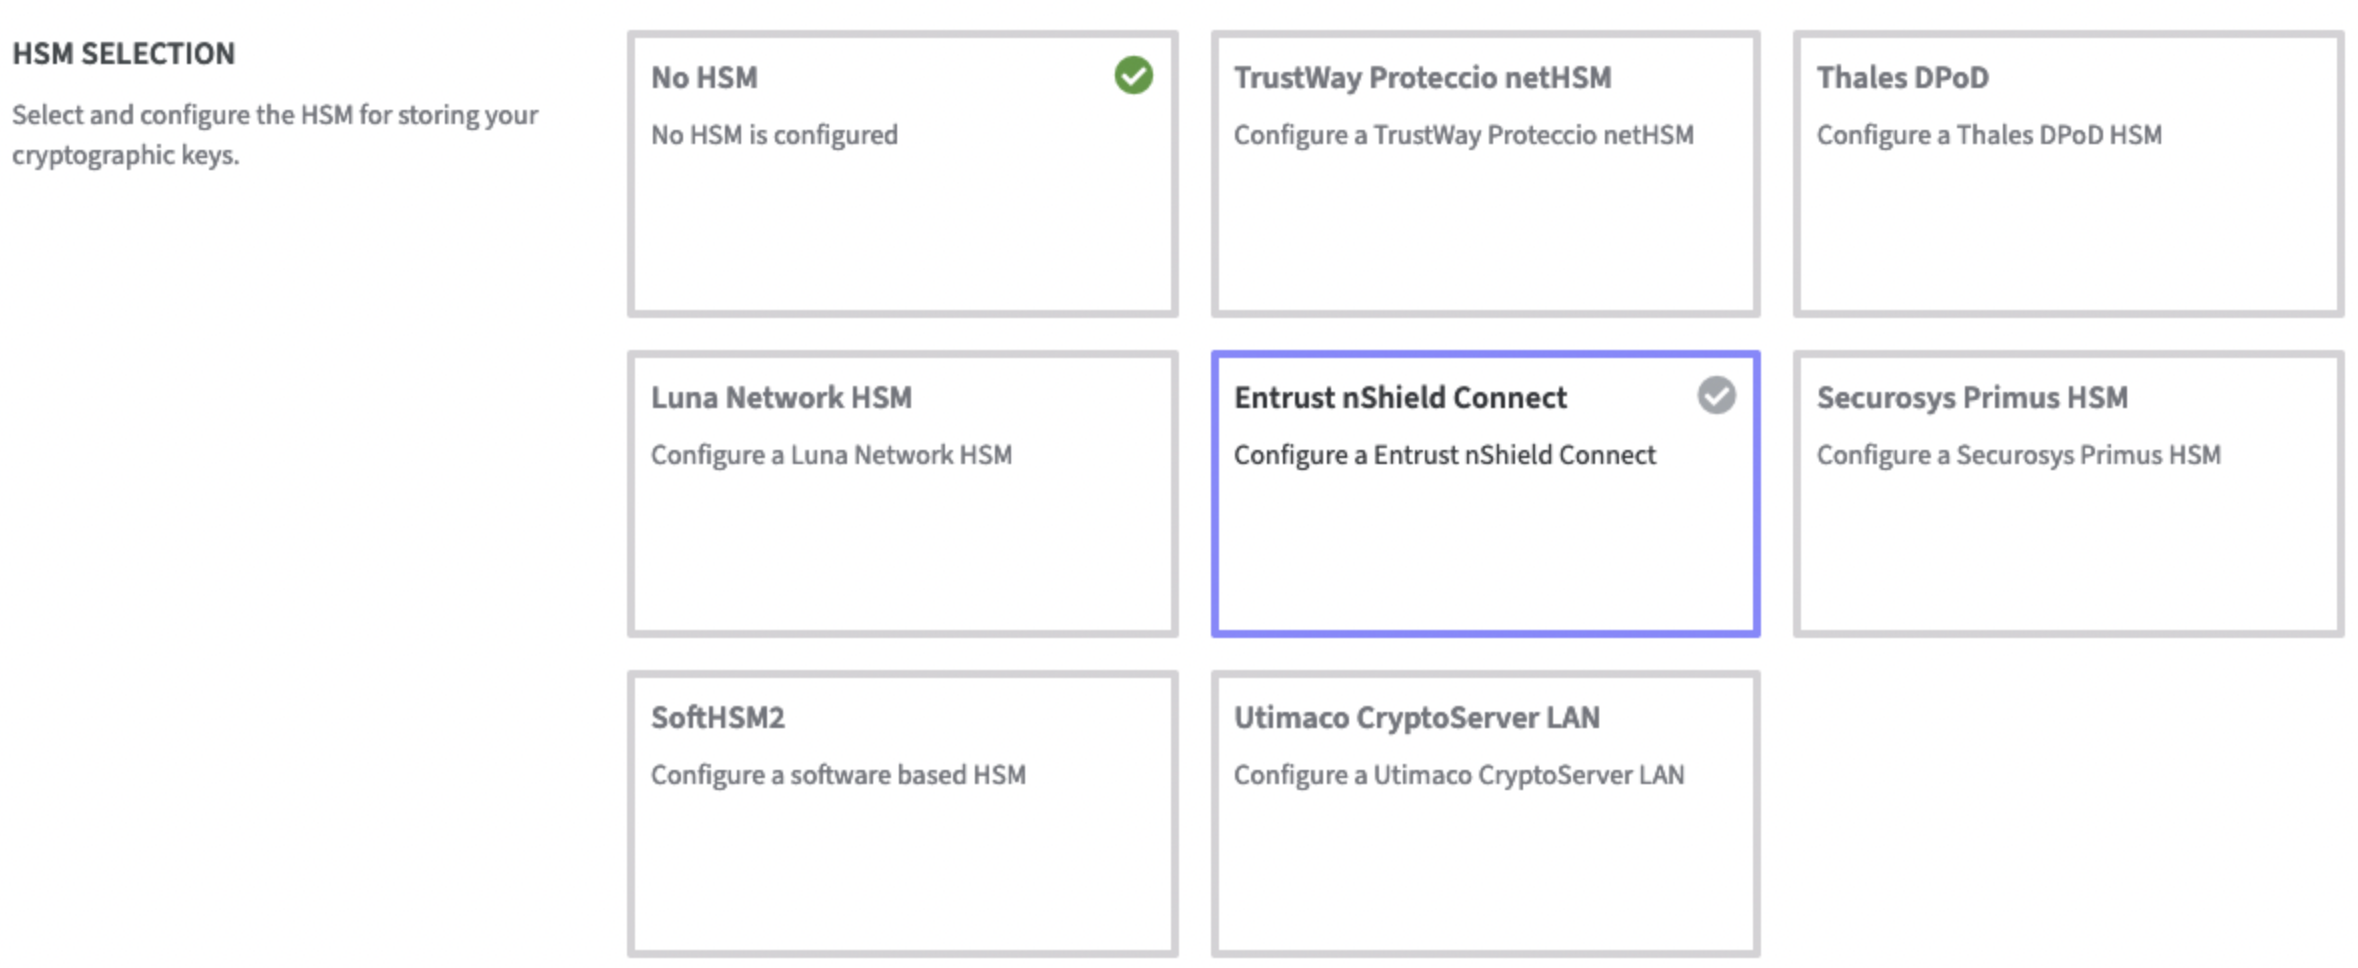
Task: Click 'Configure a software based HSM' description
Action: point(838,774)
